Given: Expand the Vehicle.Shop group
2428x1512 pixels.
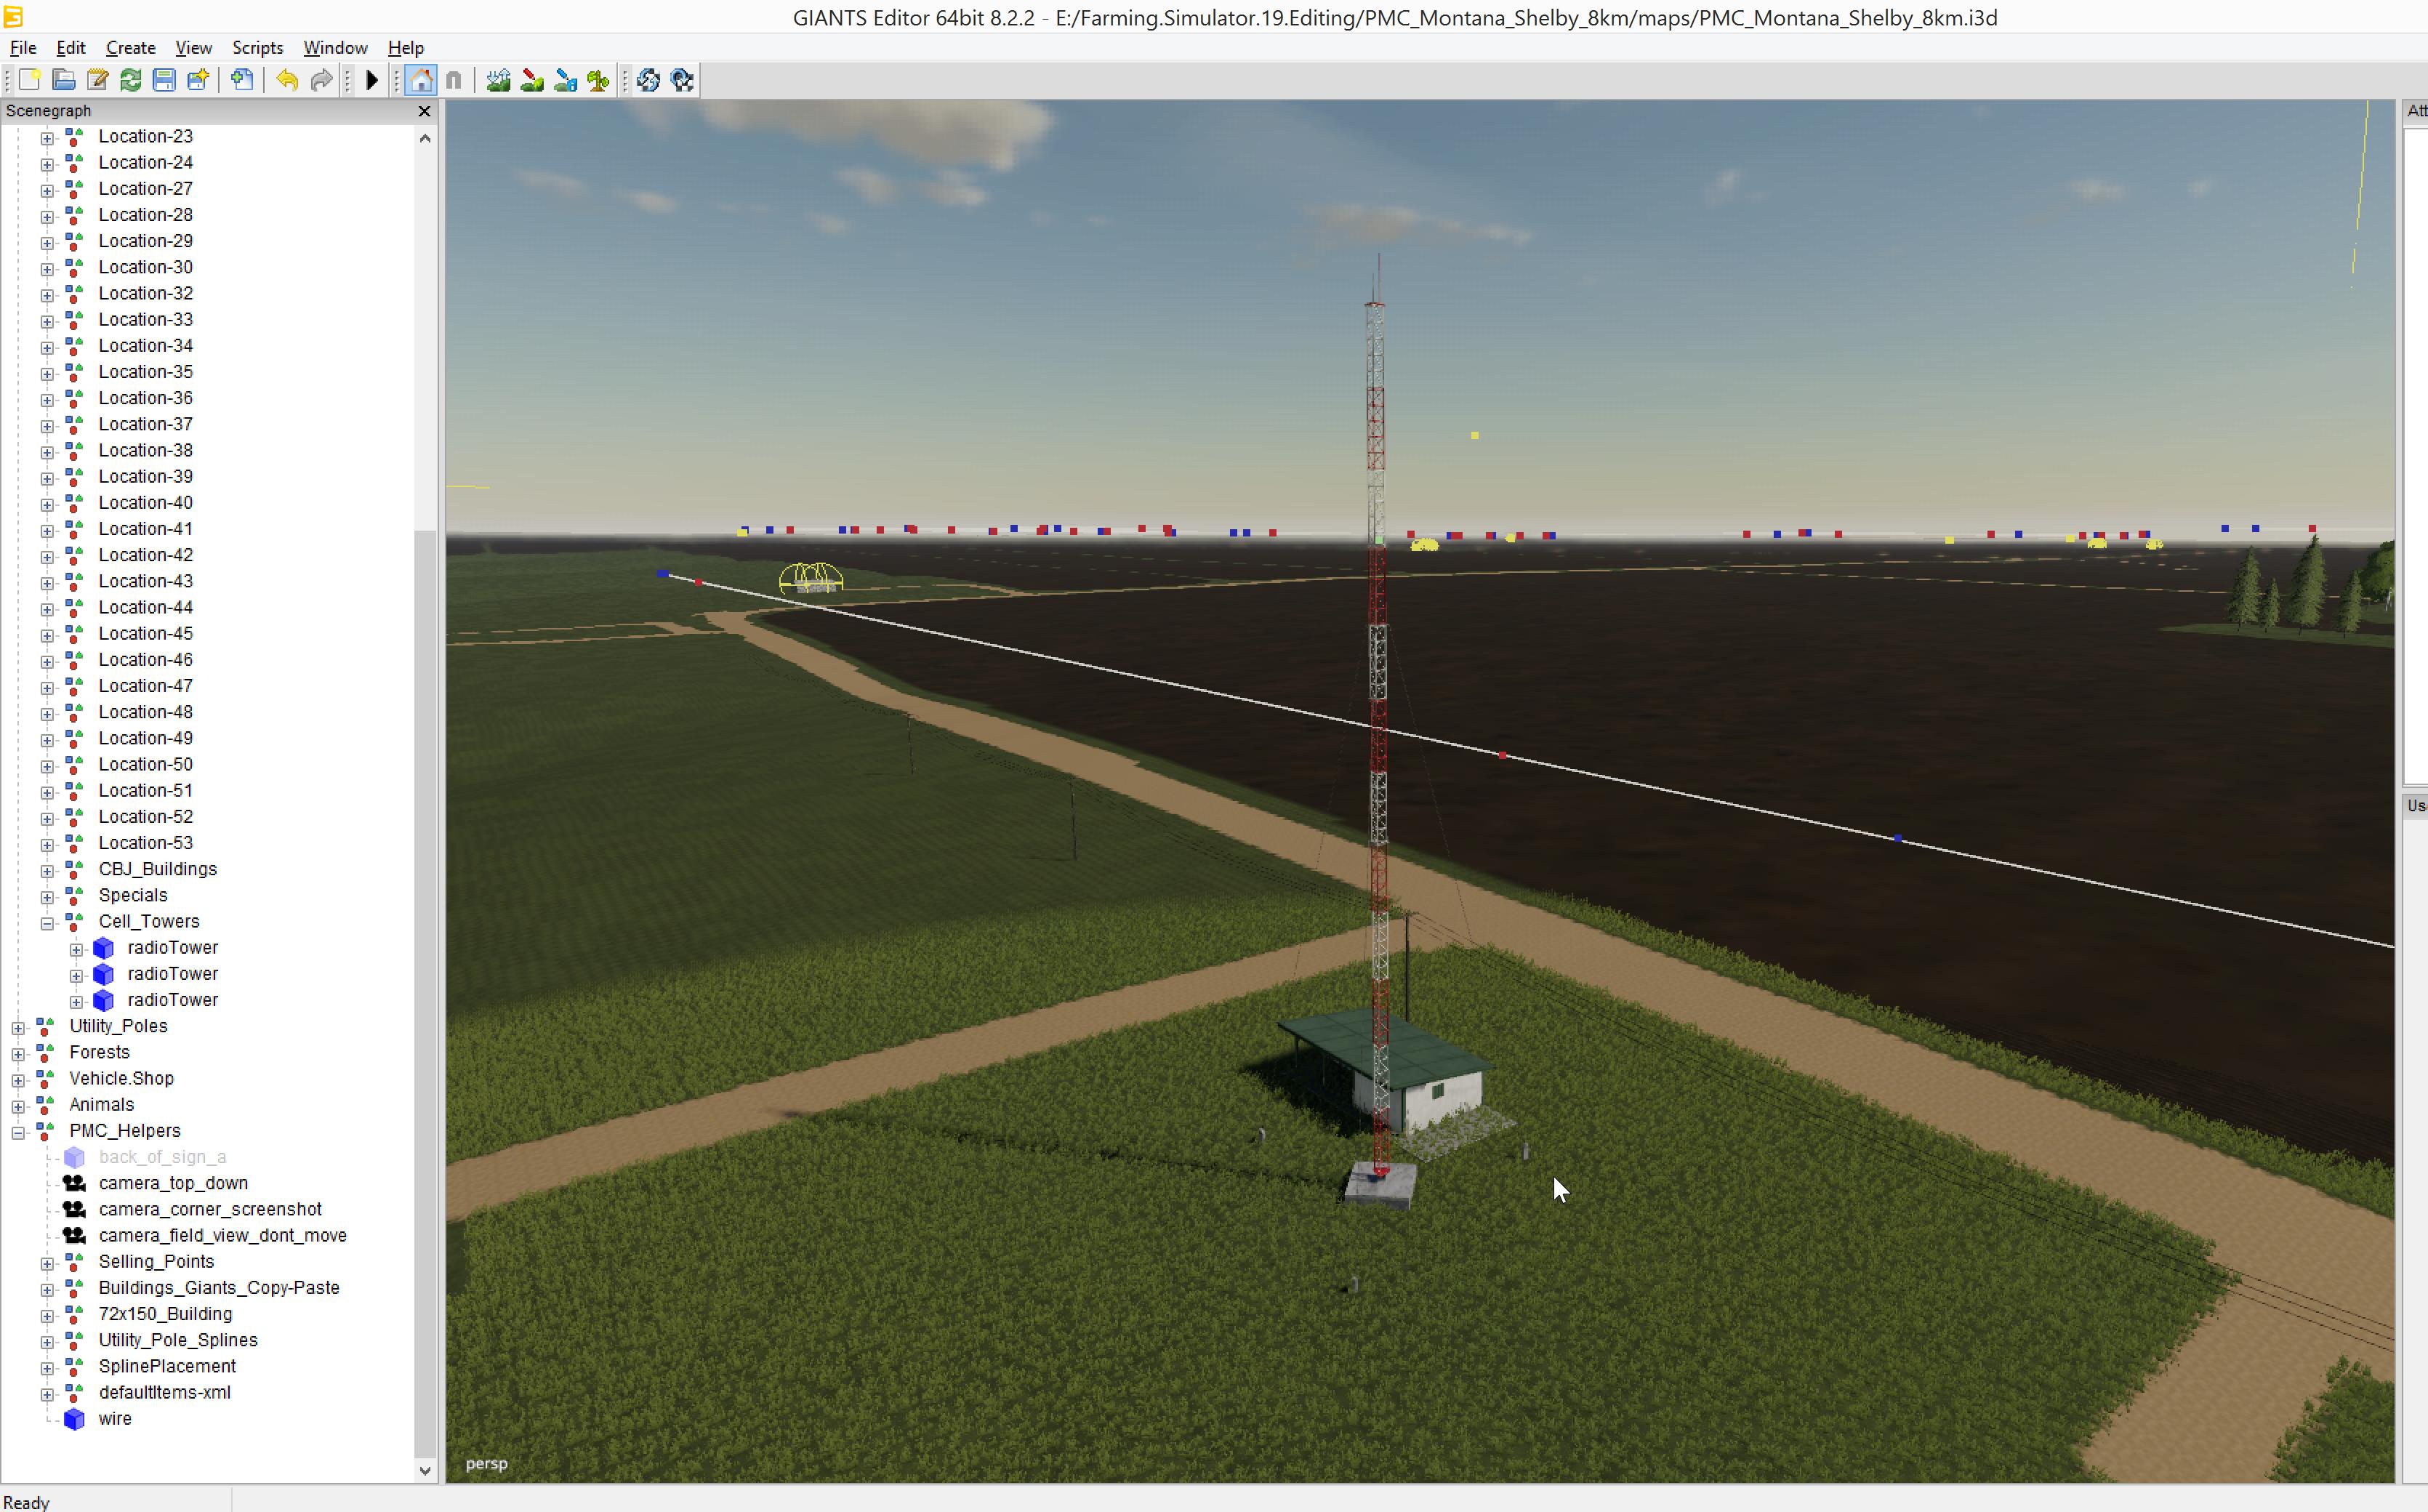Looking at the screenshot, I should [x=18, y=1080].
